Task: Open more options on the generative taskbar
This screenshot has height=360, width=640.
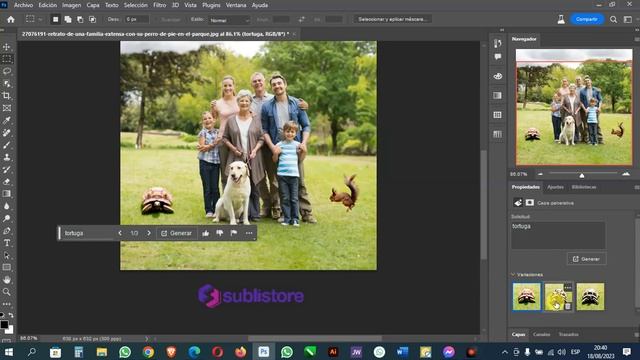Action: (249, 233)
